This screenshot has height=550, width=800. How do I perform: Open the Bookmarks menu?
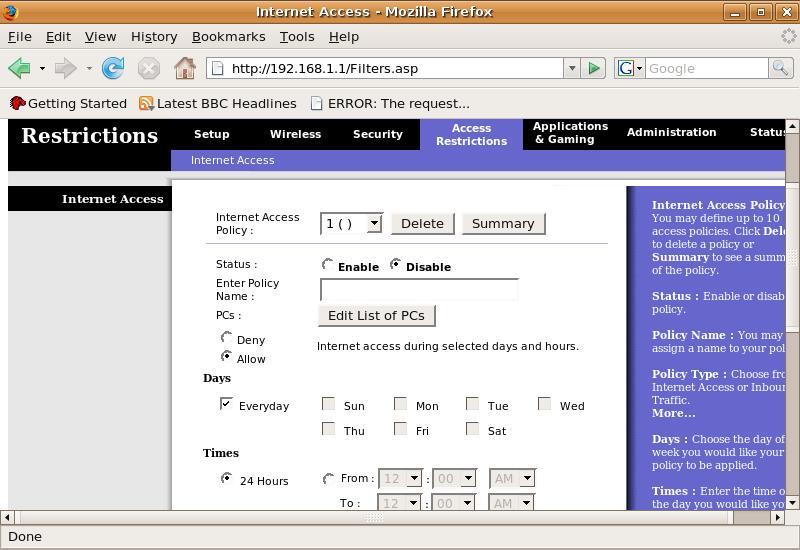pos(228,36)
